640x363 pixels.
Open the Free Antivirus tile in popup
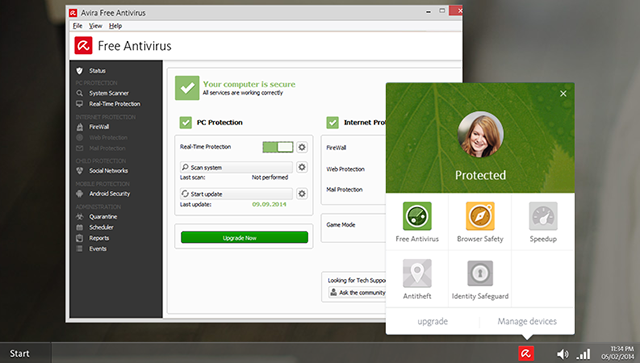(x=417, y=222)
